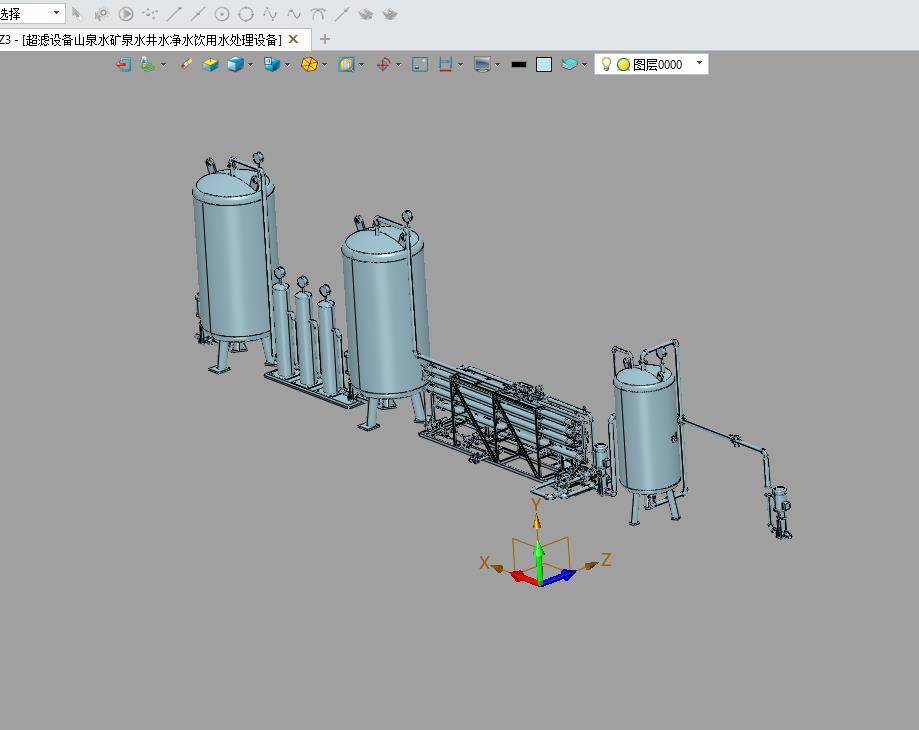Click the blue Z axis arrow
The width and height of the screenshot is (919, 730).
pyautogui.click(x=559, y=577)
